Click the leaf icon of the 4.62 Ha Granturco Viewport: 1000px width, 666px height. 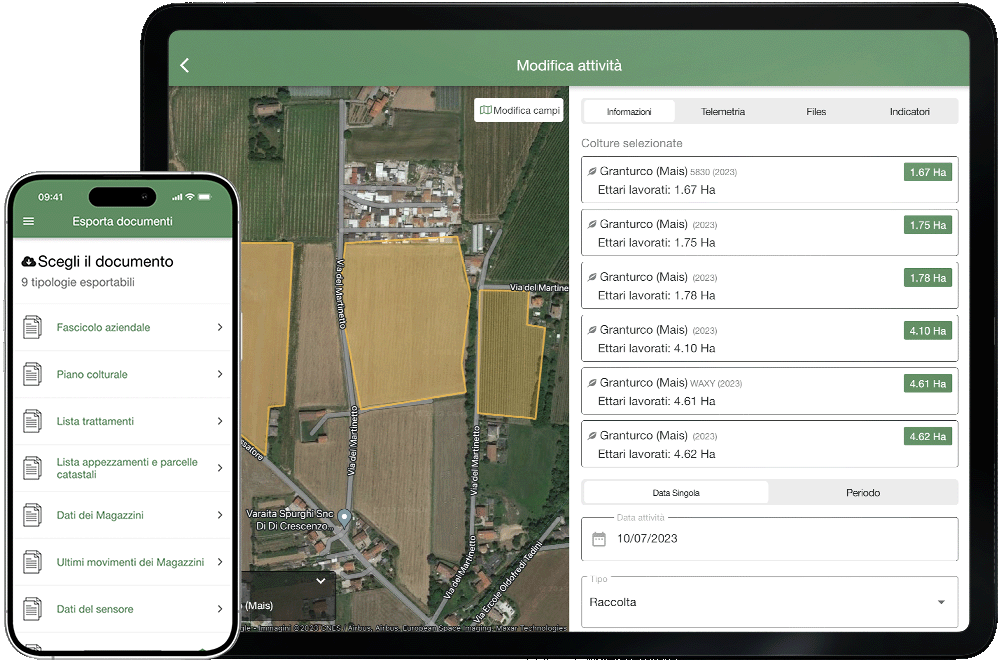tap(592, 436)
